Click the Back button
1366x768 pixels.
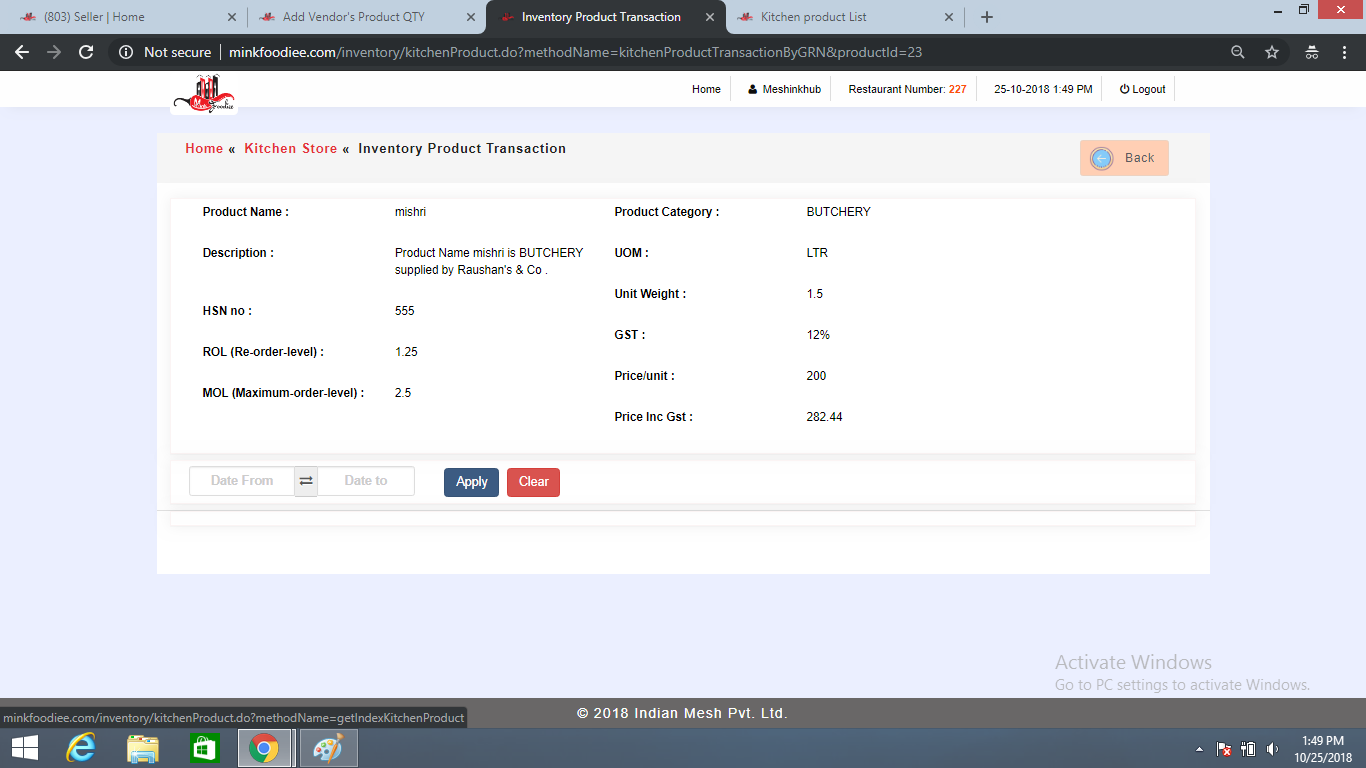click(x=1124, y=158)
